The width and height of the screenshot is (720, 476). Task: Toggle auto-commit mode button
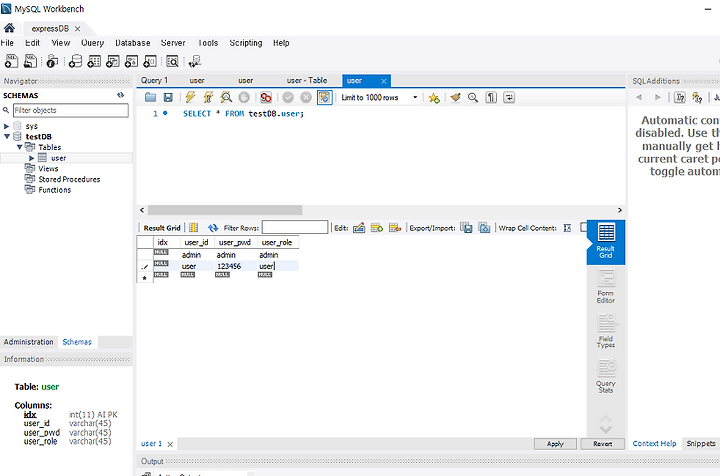324,97
